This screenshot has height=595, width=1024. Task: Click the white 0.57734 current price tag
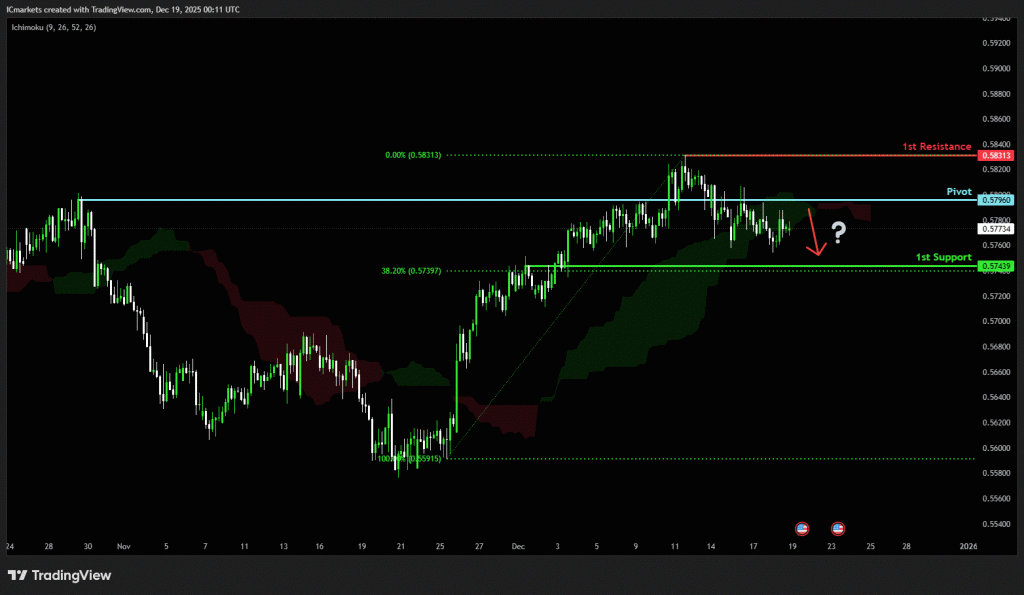coord(997,229)
